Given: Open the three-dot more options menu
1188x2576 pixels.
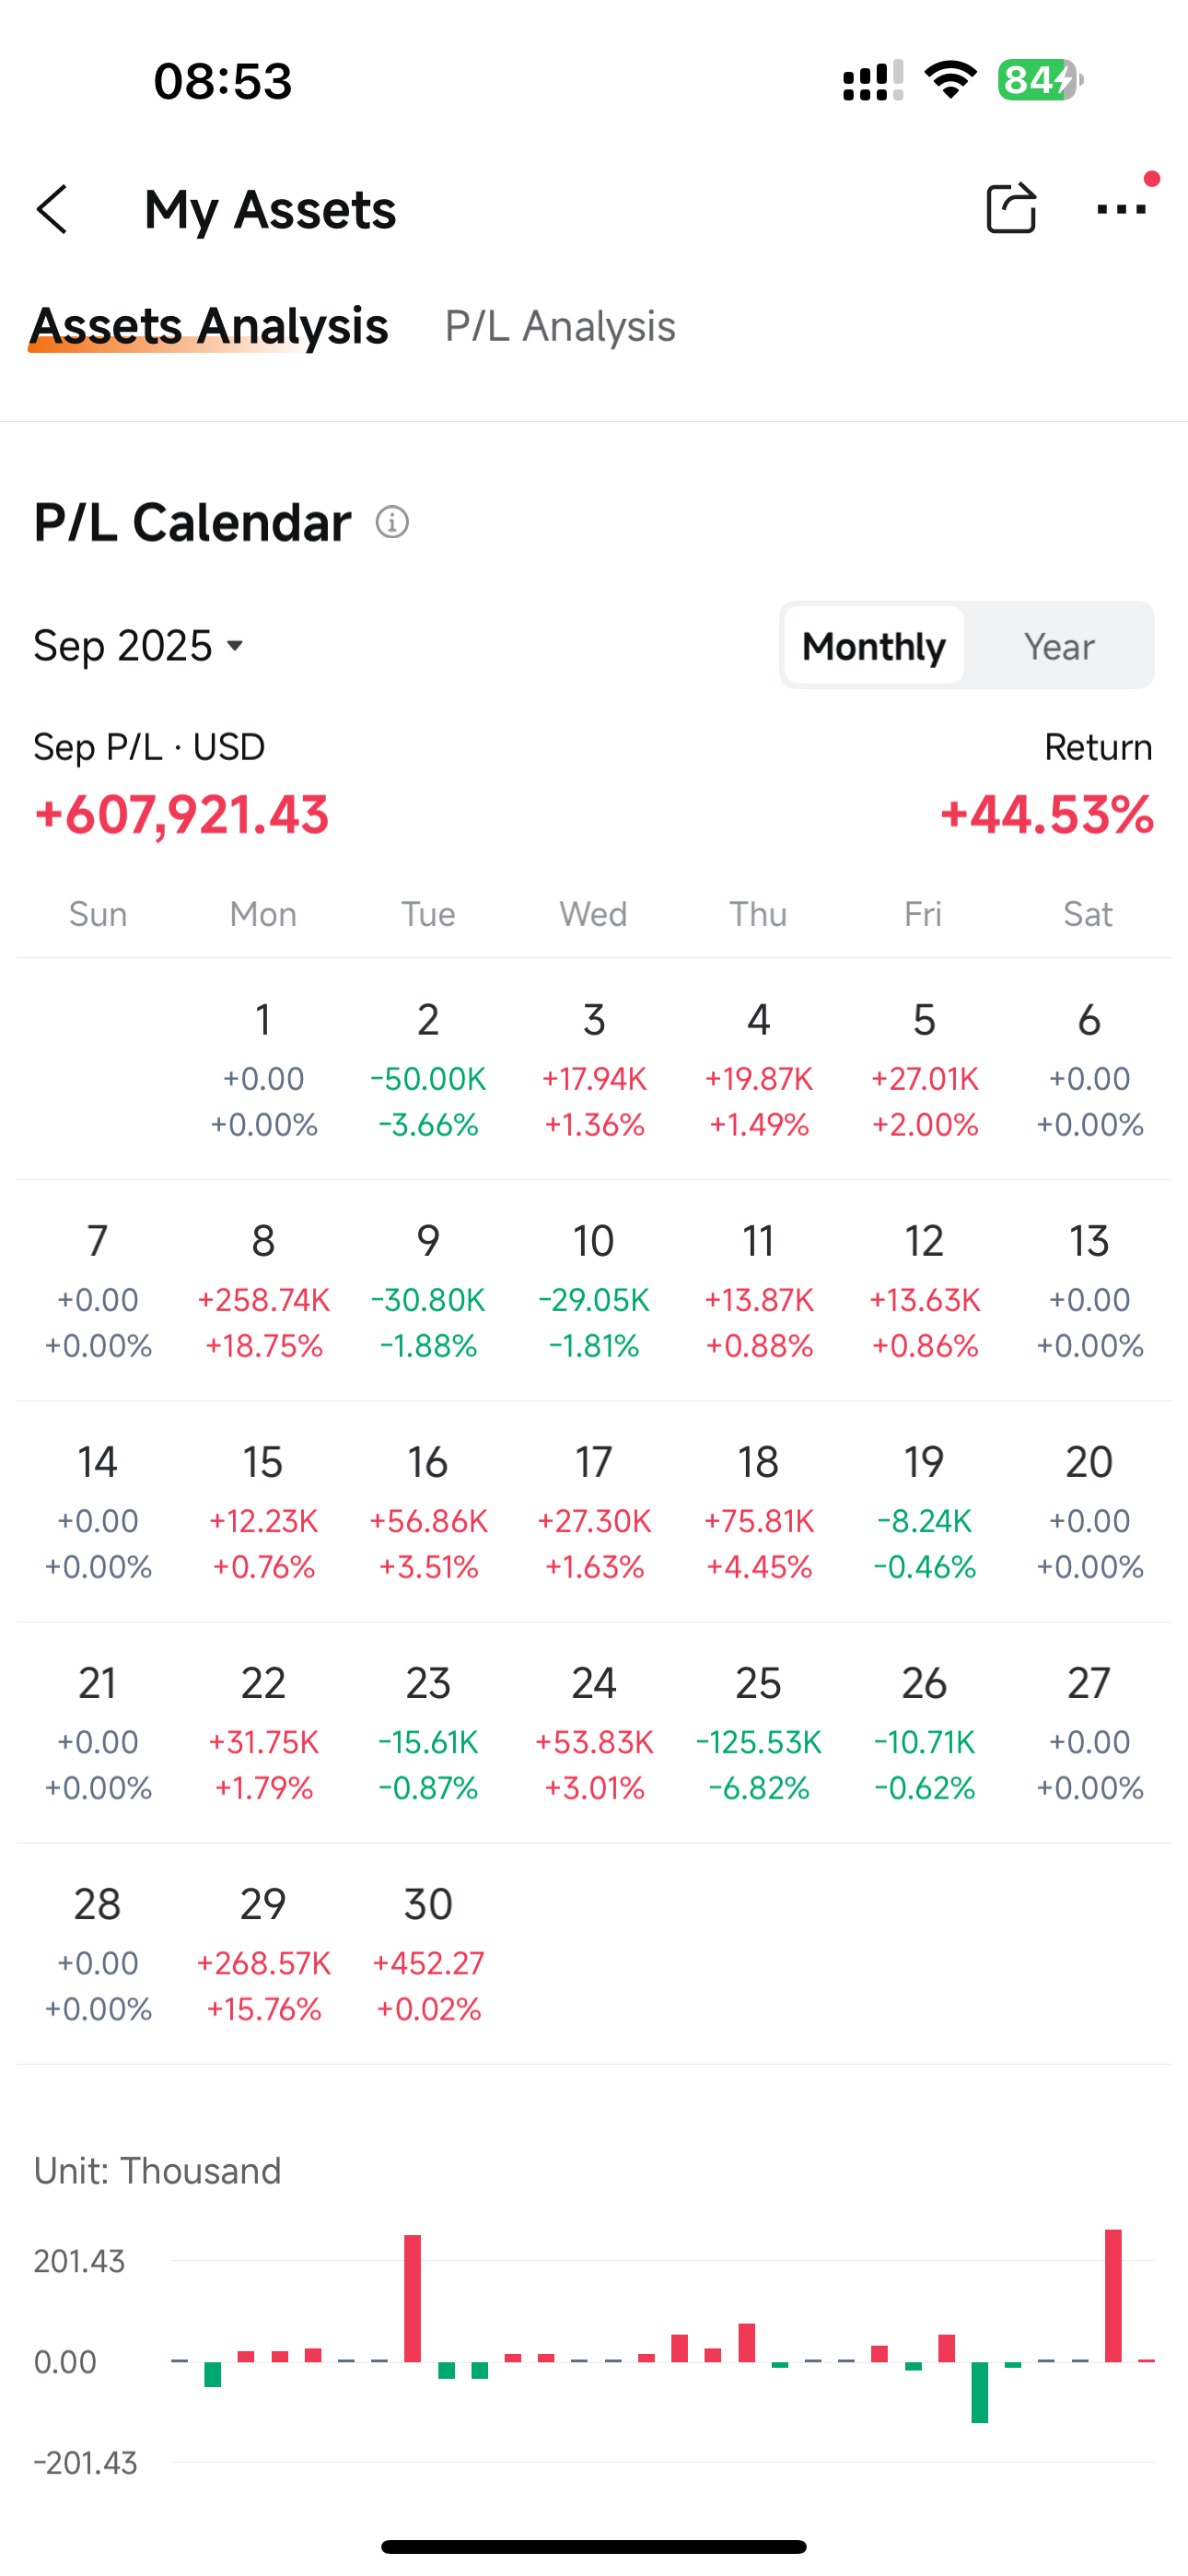Looking at the screenshot, I should [x=1121, y=209].
